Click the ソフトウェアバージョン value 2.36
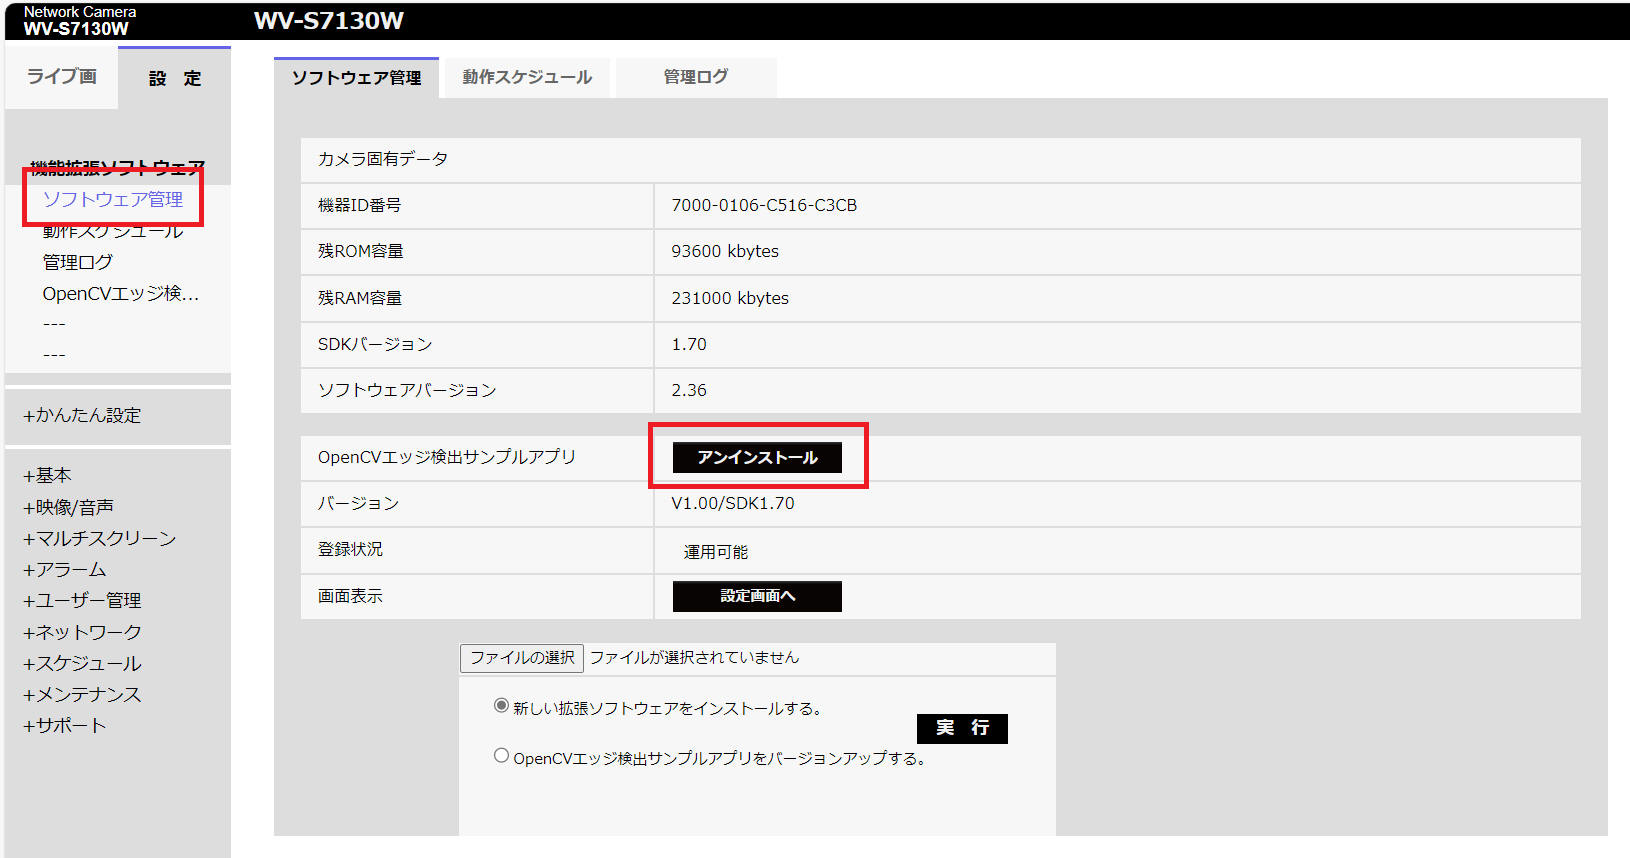 coord(689,390)
